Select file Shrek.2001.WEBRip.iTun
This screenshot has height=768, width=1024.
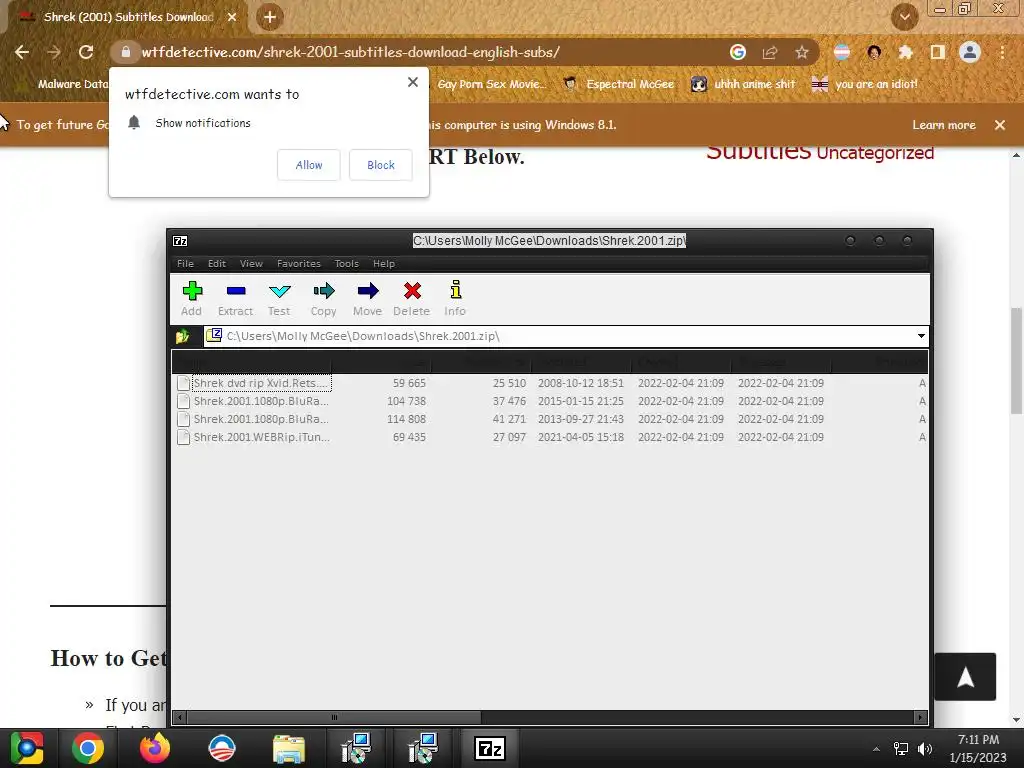261,437
